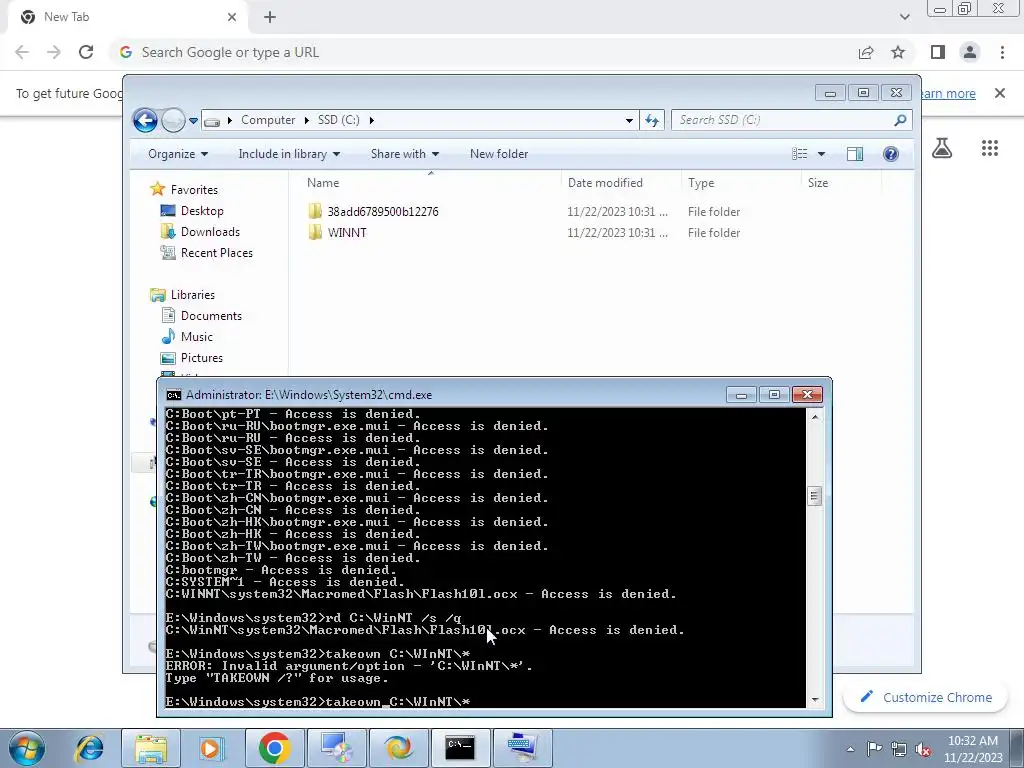Screen dimensions: 1024x768
Task: Open Include in library menu
Action: pyautogui.click(x=289, y=154)
